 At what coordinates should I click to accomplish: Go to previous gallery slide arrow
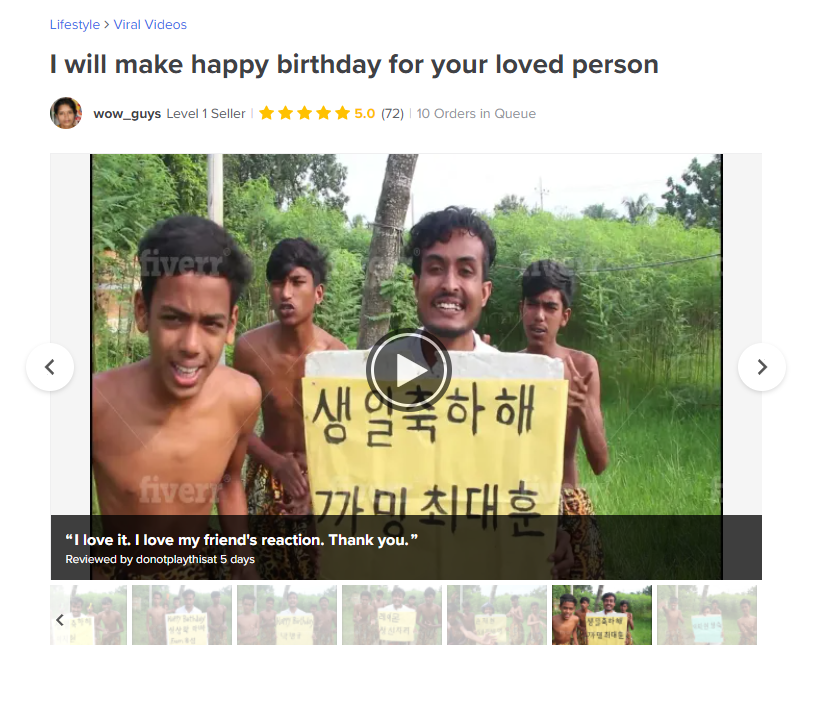pos(50,367)
